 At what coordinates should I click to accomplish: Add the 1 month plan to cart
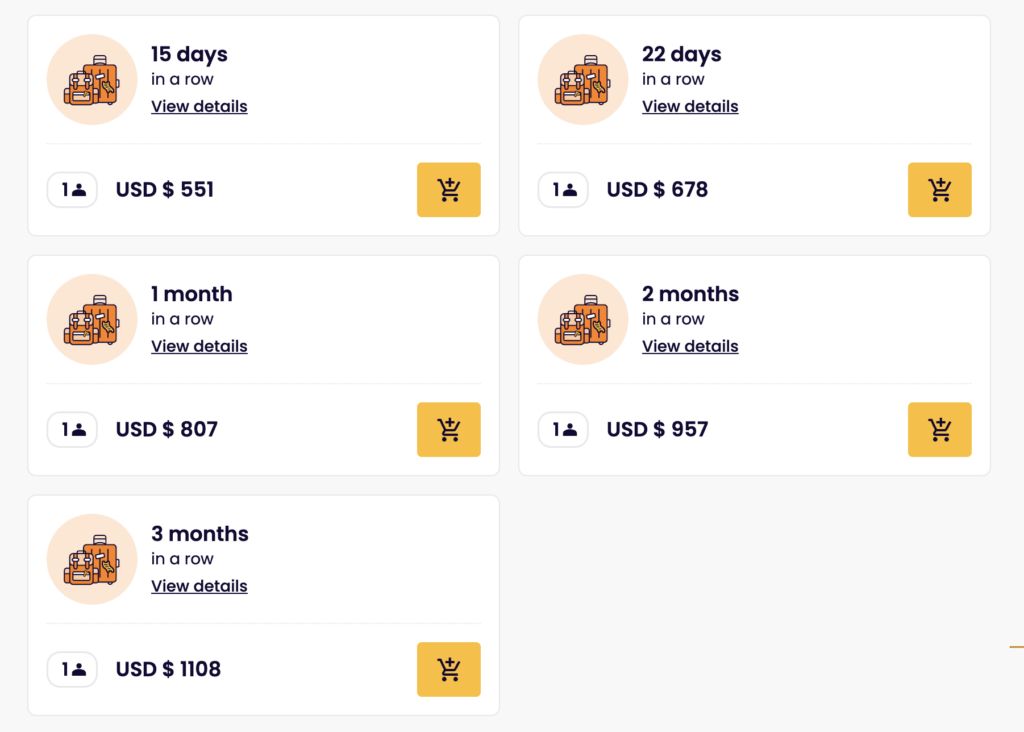[x=448, y=429]
